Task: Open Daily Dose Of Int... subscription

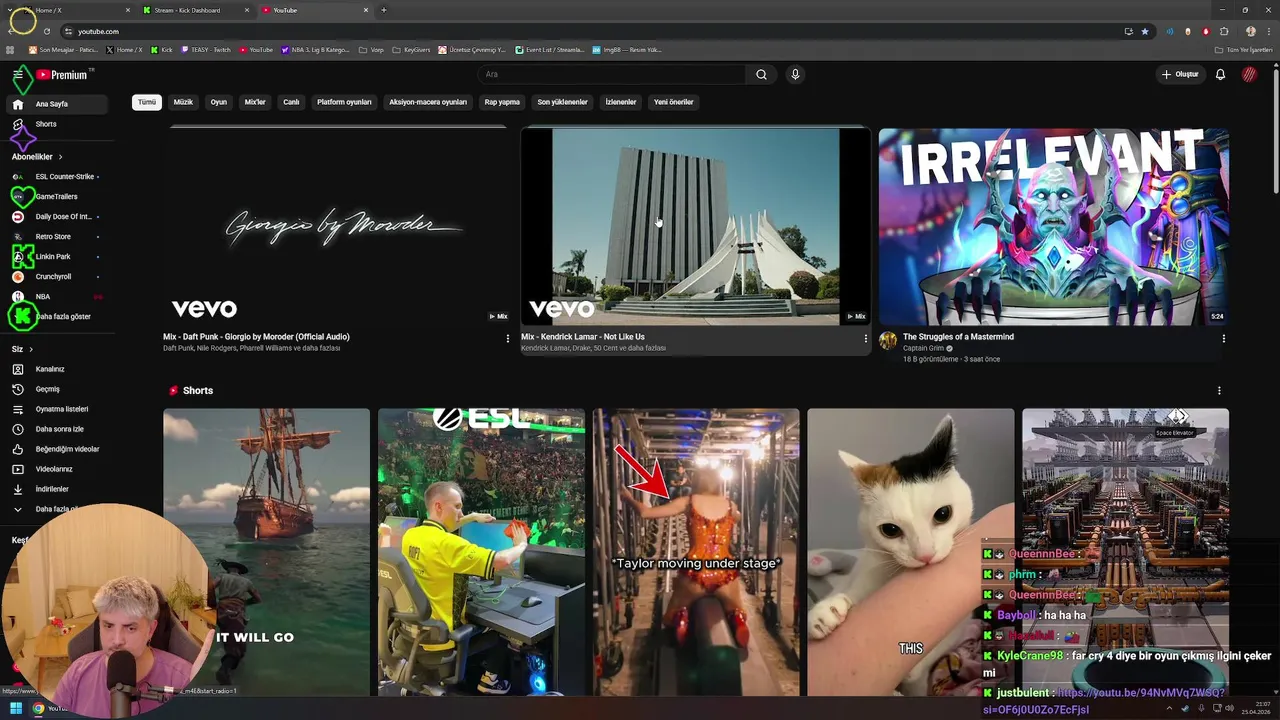Action: click(x=57, y=217)
